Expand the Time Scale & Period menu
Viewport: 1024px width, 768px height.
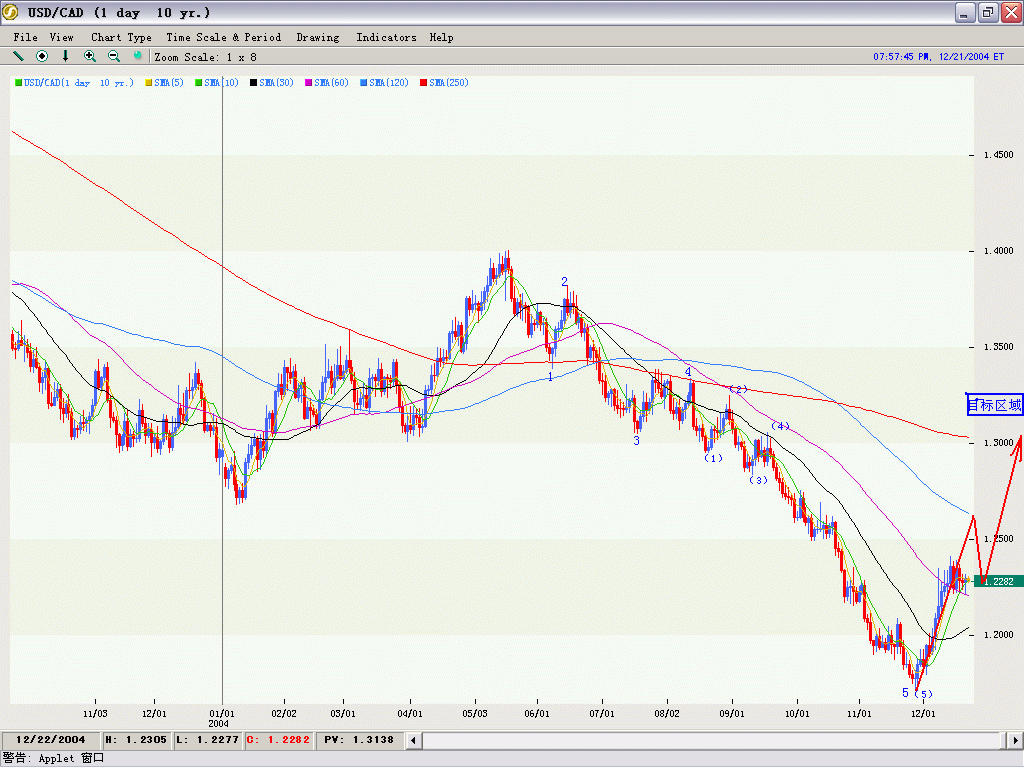point(223,37)
